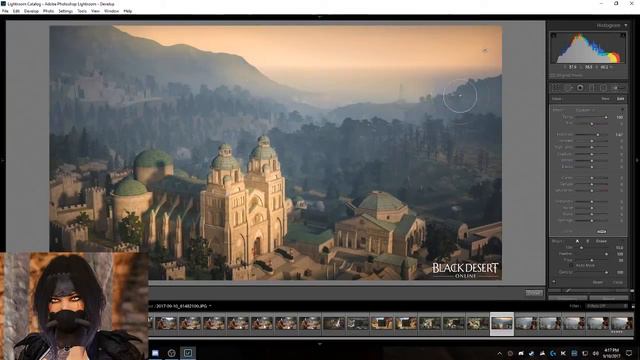Click the Previous button at the panel bottom
640x360 pixels.
coord(568,298)
